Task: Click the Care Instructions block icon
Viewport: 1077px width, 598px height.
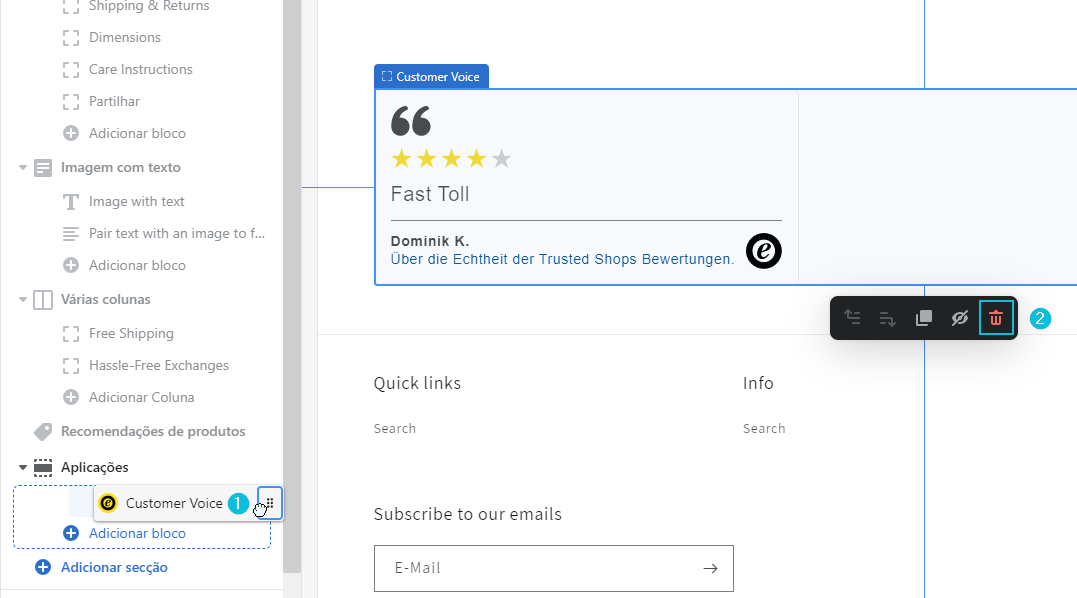Action: [71, 69]
